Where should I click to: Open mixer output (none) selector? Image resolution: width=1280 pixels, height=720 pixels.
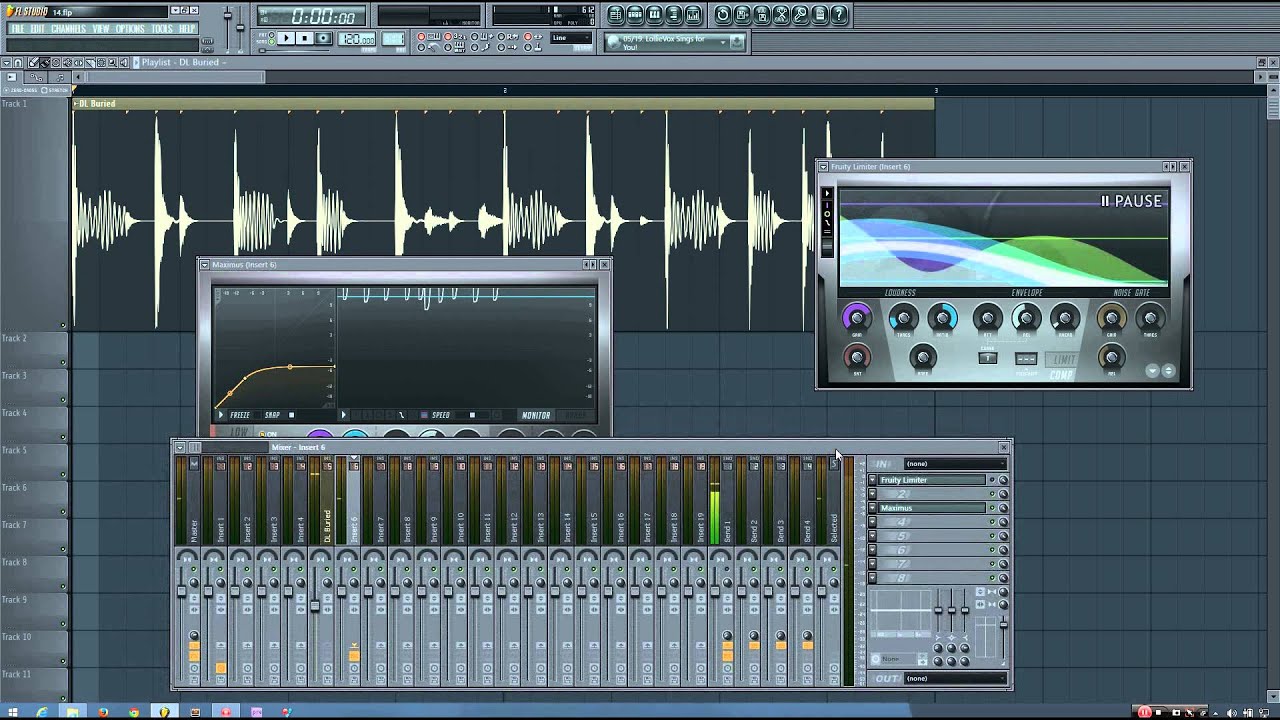(955, 678)
